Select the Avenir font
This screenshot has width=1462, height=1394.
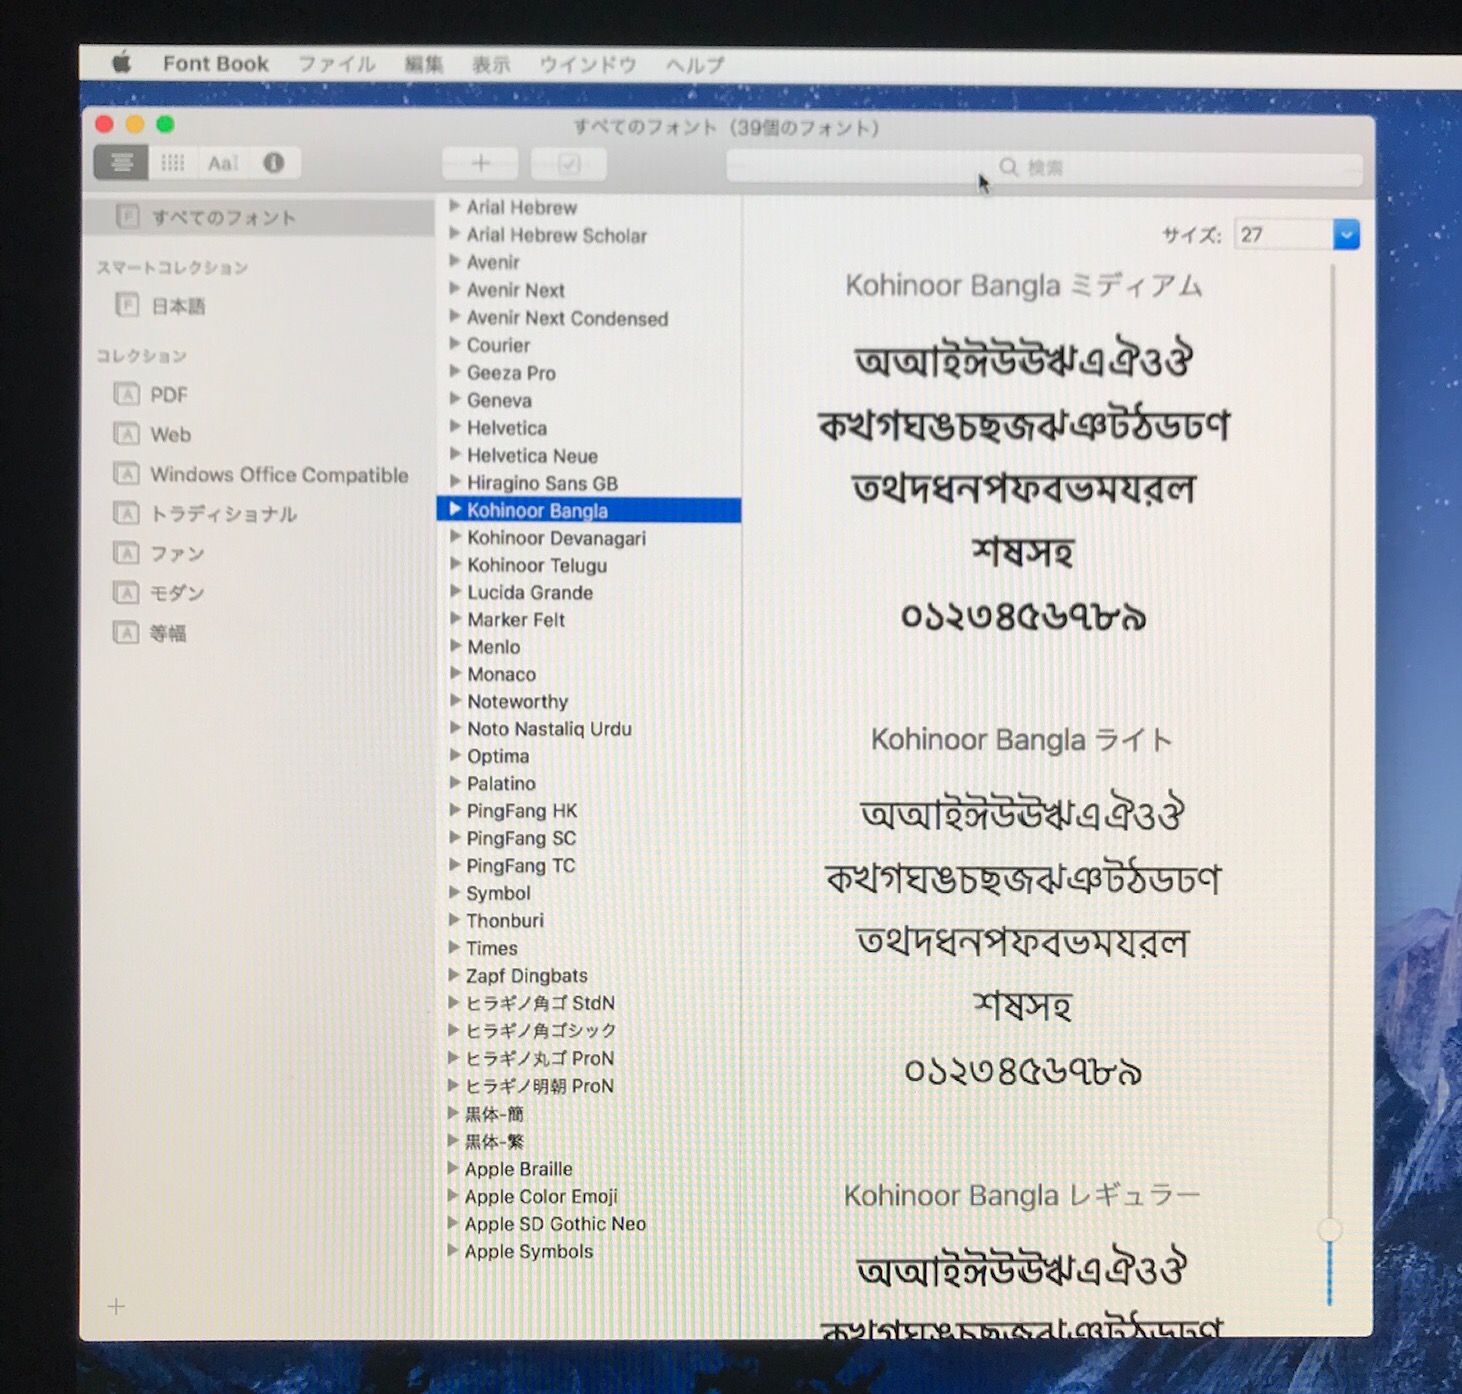pyautogui.click(x=493, y=262)
